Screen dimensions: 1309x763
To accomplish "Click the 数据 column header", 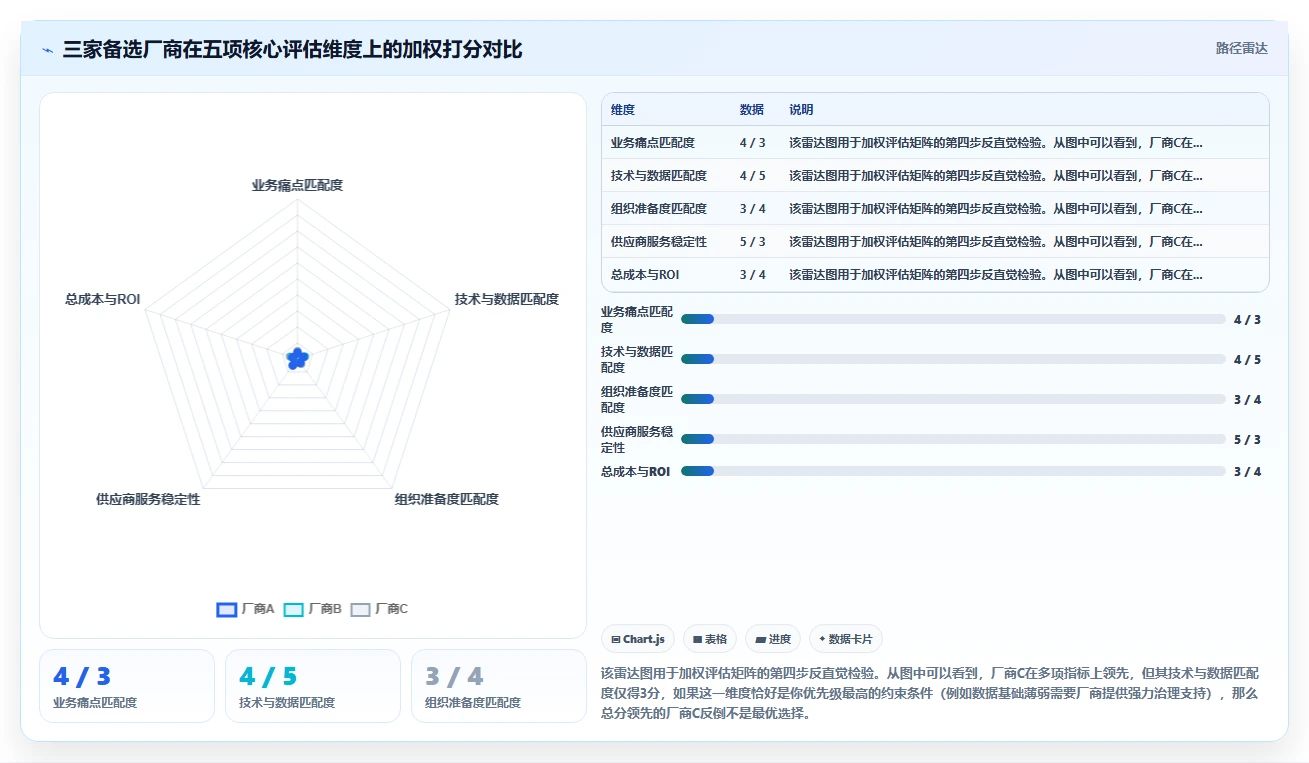I will [752, 110].
